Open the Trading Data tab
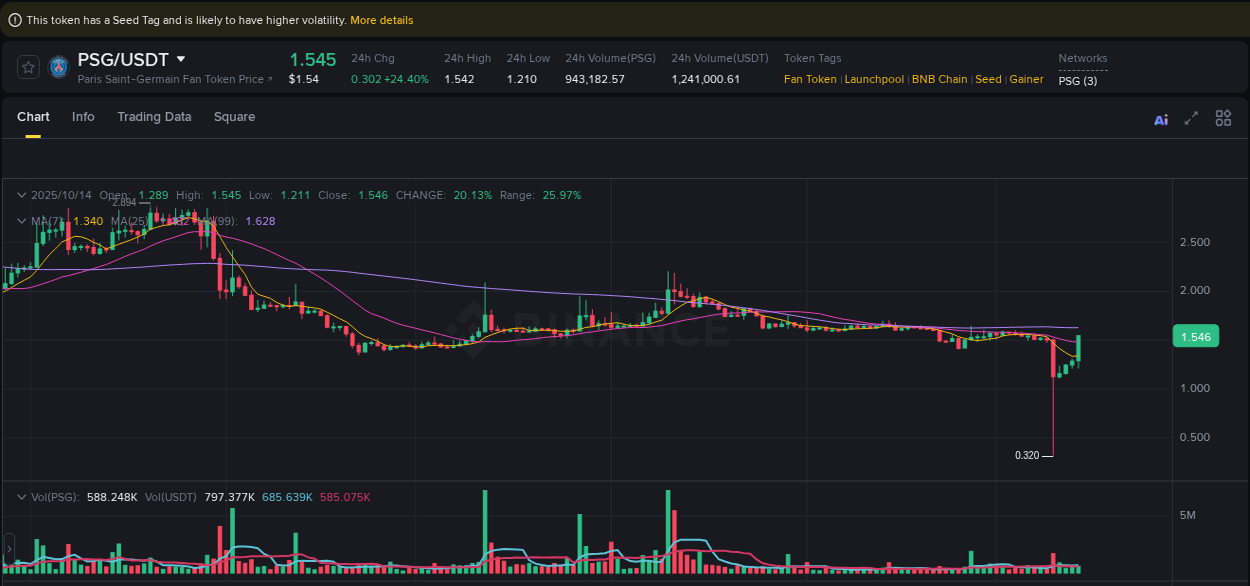This screenshot has width=1250, height=586. tap(154, 117)
